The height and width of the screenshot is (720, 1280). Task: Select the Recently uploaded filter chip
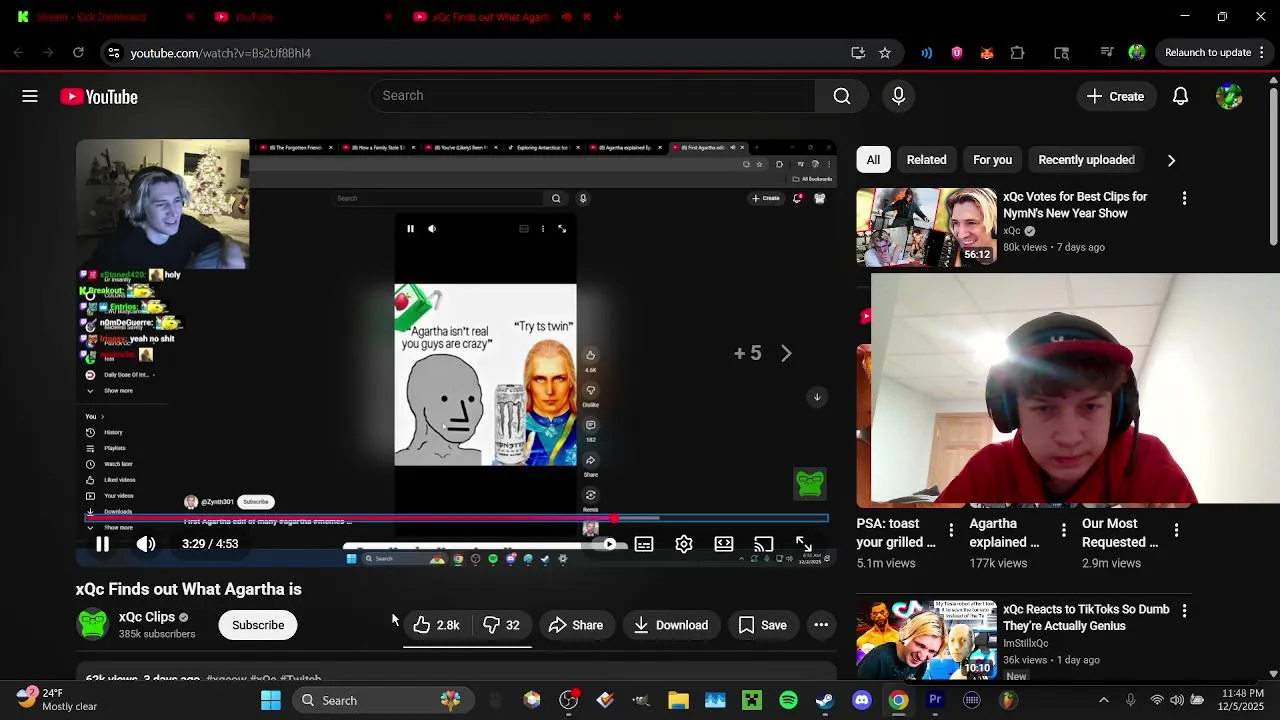pos(1086,160)
